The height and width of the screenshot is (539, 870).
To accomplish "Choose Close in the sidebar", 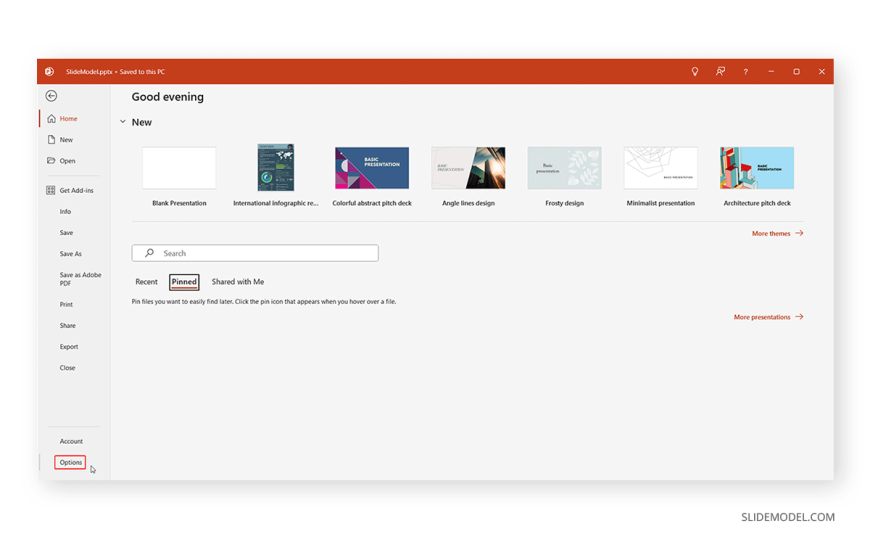I will [x=67, y=368].
